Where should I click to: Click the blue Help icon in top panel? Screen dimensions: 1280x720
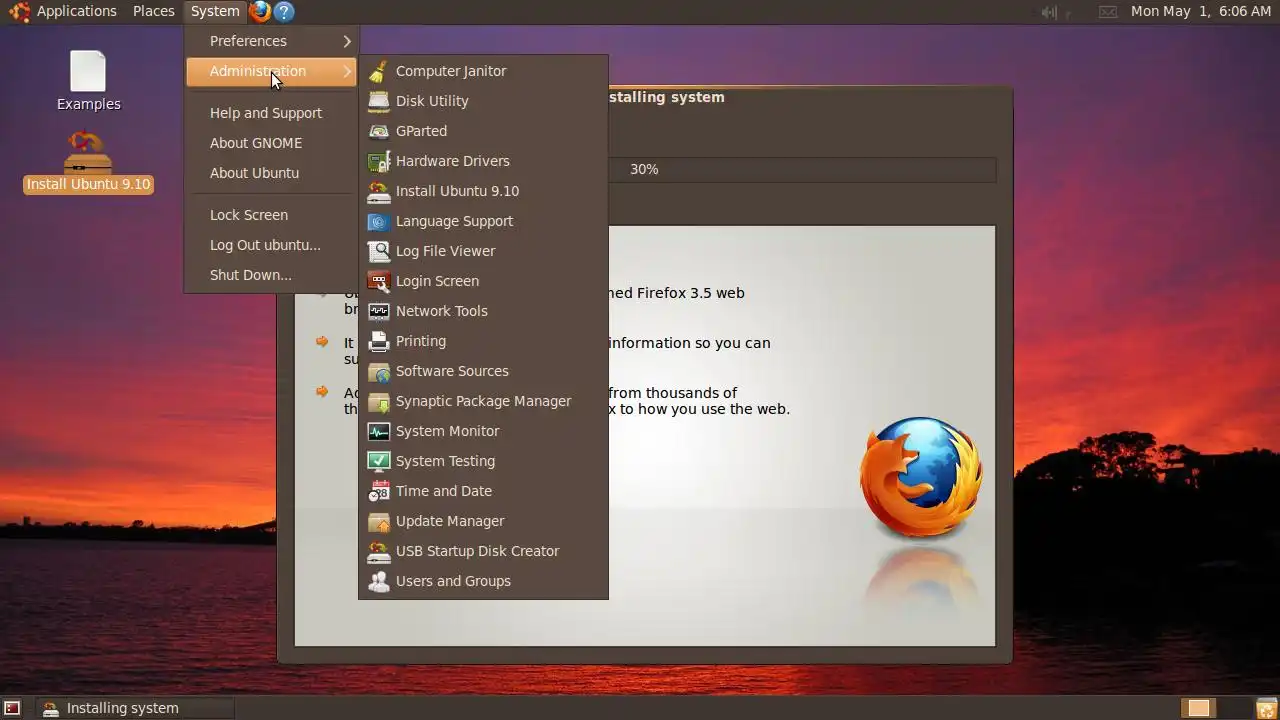click(284, 12)
